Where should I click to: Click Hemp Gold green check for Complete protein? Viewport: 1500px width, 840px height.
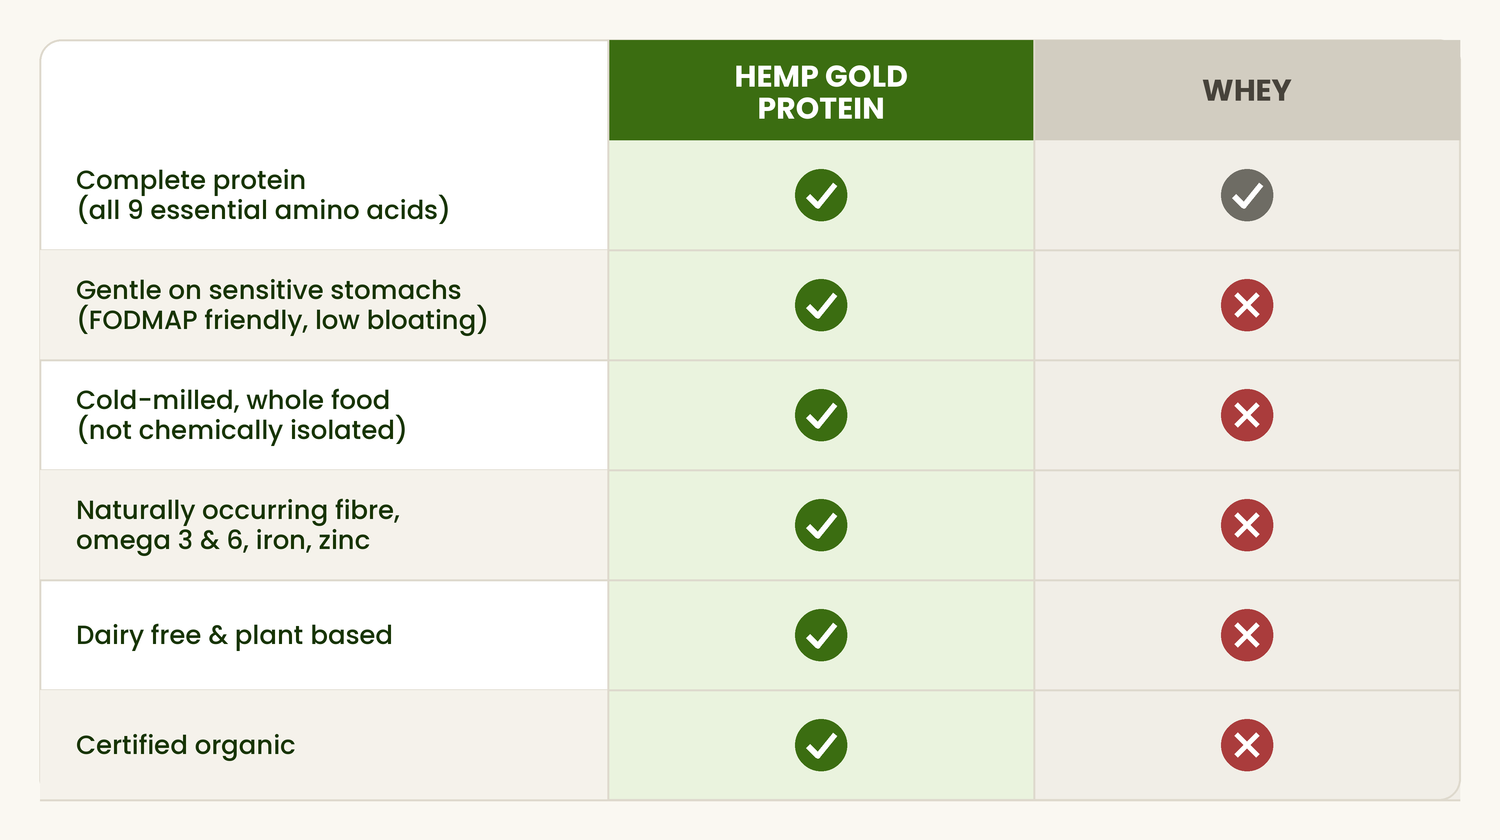(x=821, y=195)
